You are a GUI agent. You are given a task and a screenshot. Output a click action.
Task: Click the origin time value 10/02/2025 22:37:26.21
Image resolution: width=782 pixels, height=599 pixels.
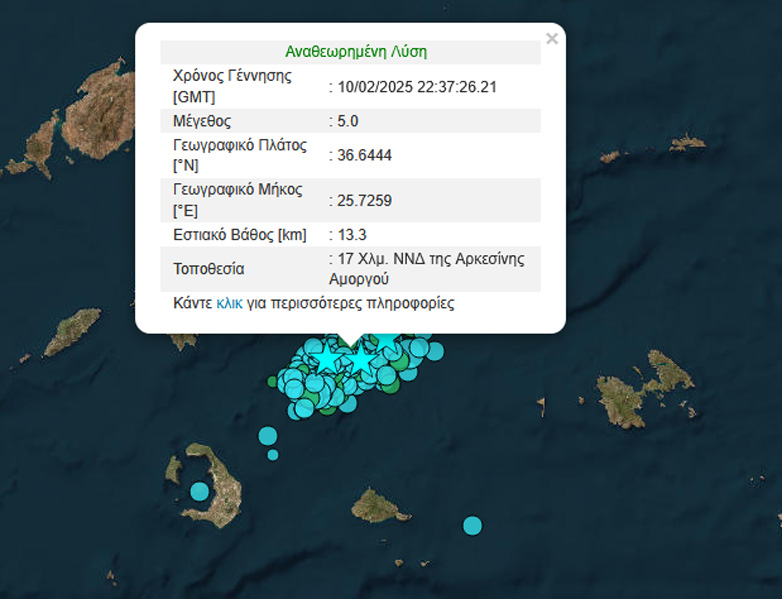click(x=415, y=87)
